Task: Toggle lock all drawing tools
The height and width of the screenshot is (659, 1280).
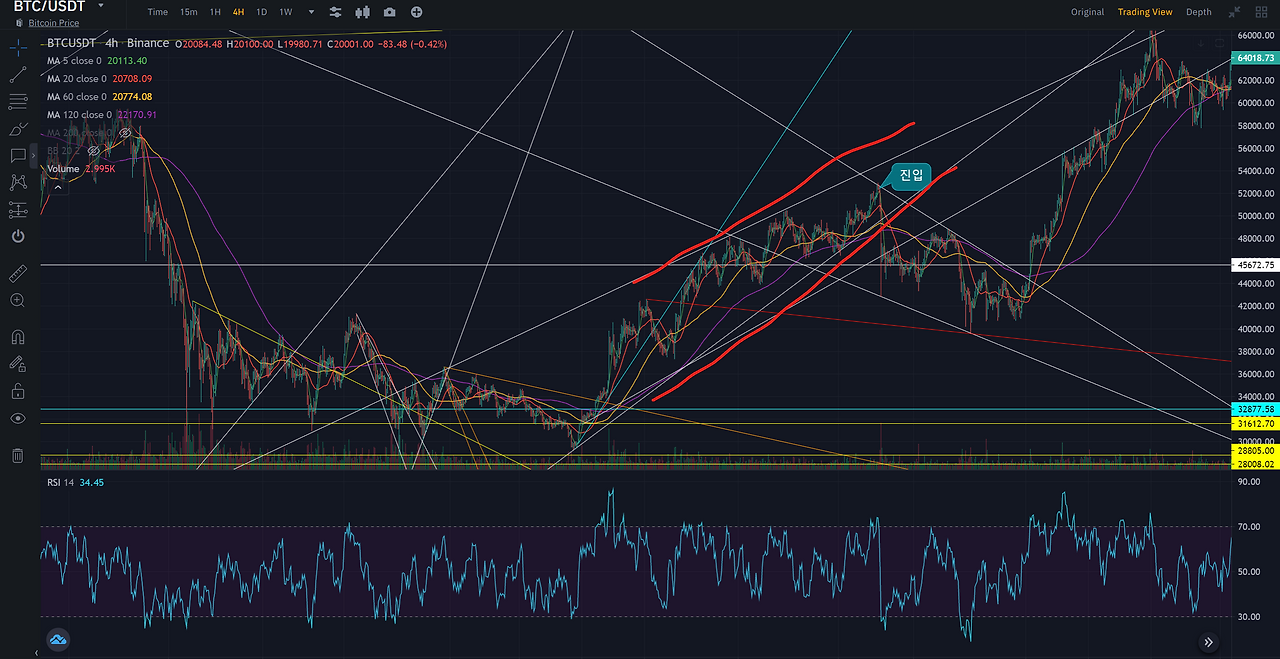Action: (x=17, y=391)
